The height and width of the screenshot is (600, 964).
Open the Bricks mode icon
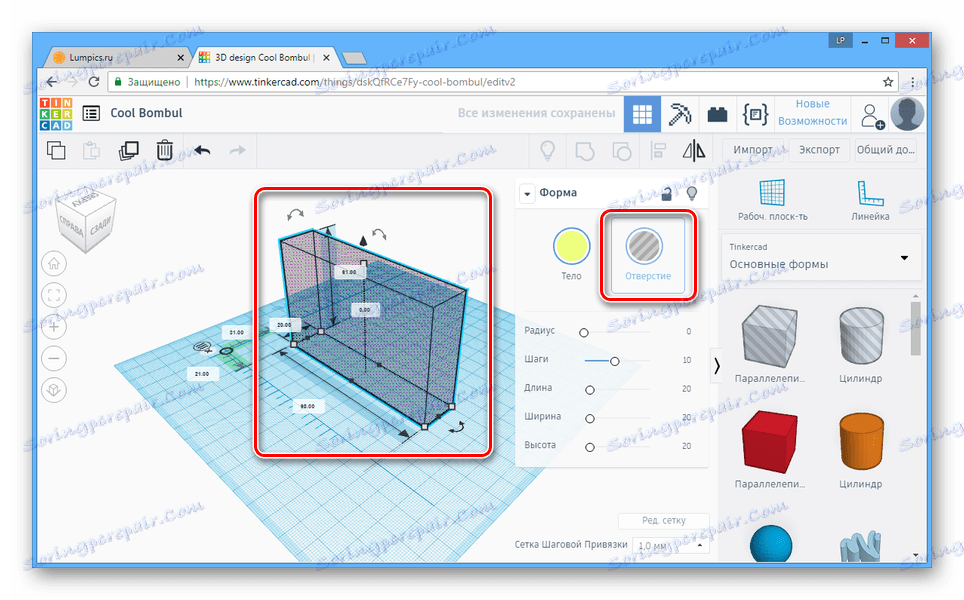click(x=717, y=114)
